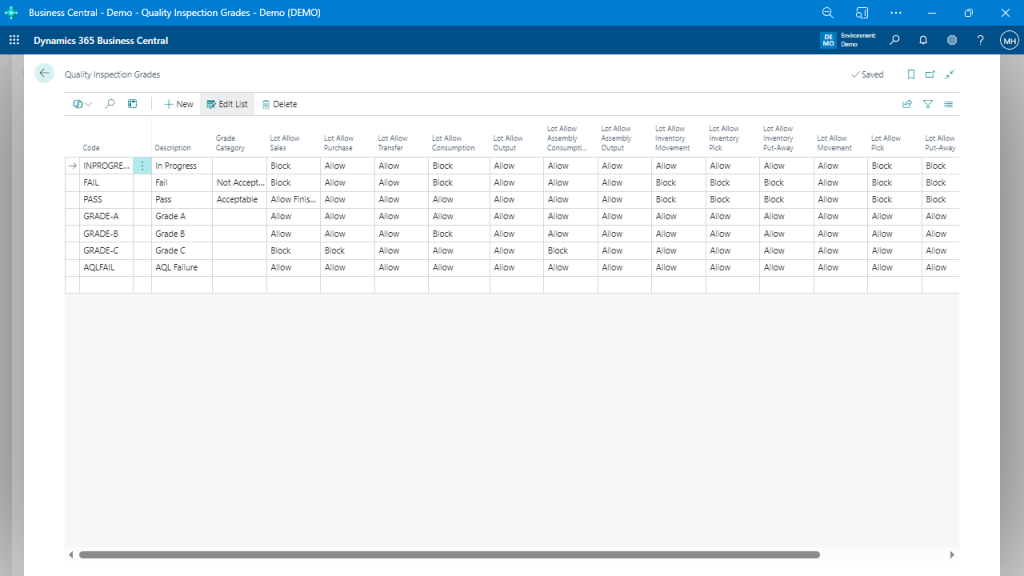Search the list with magnifier icon
The image size is (1024, 576).
tap(109, 104)
